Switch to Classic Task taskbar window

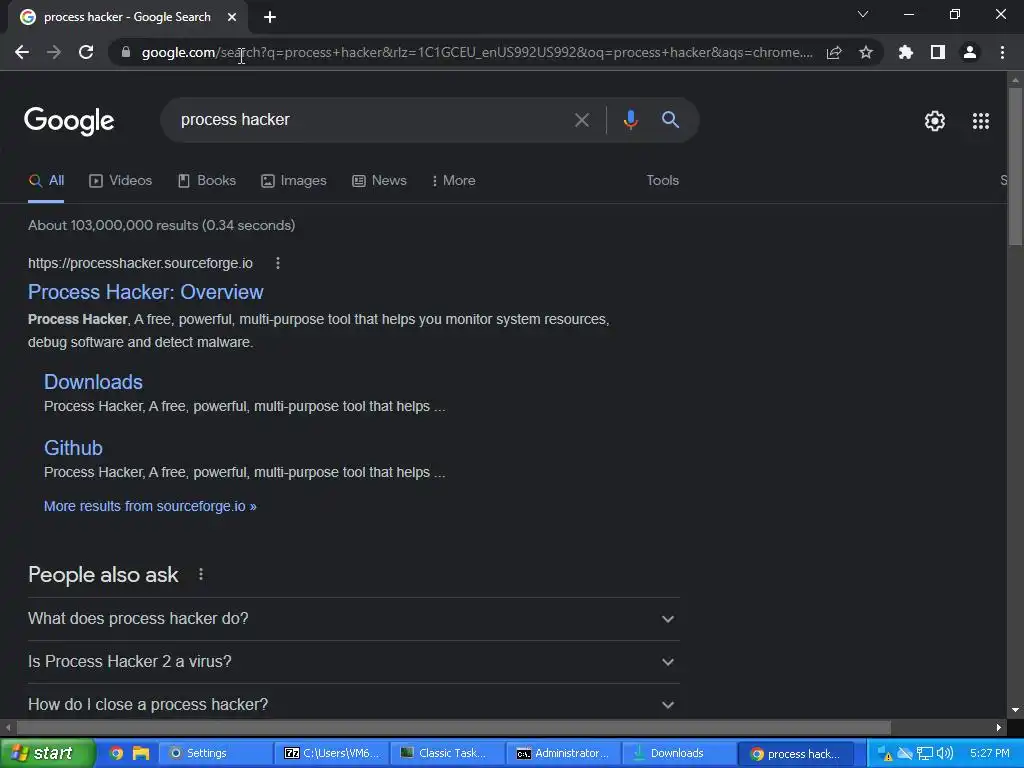pyautogui.click(x=447, y=754)
